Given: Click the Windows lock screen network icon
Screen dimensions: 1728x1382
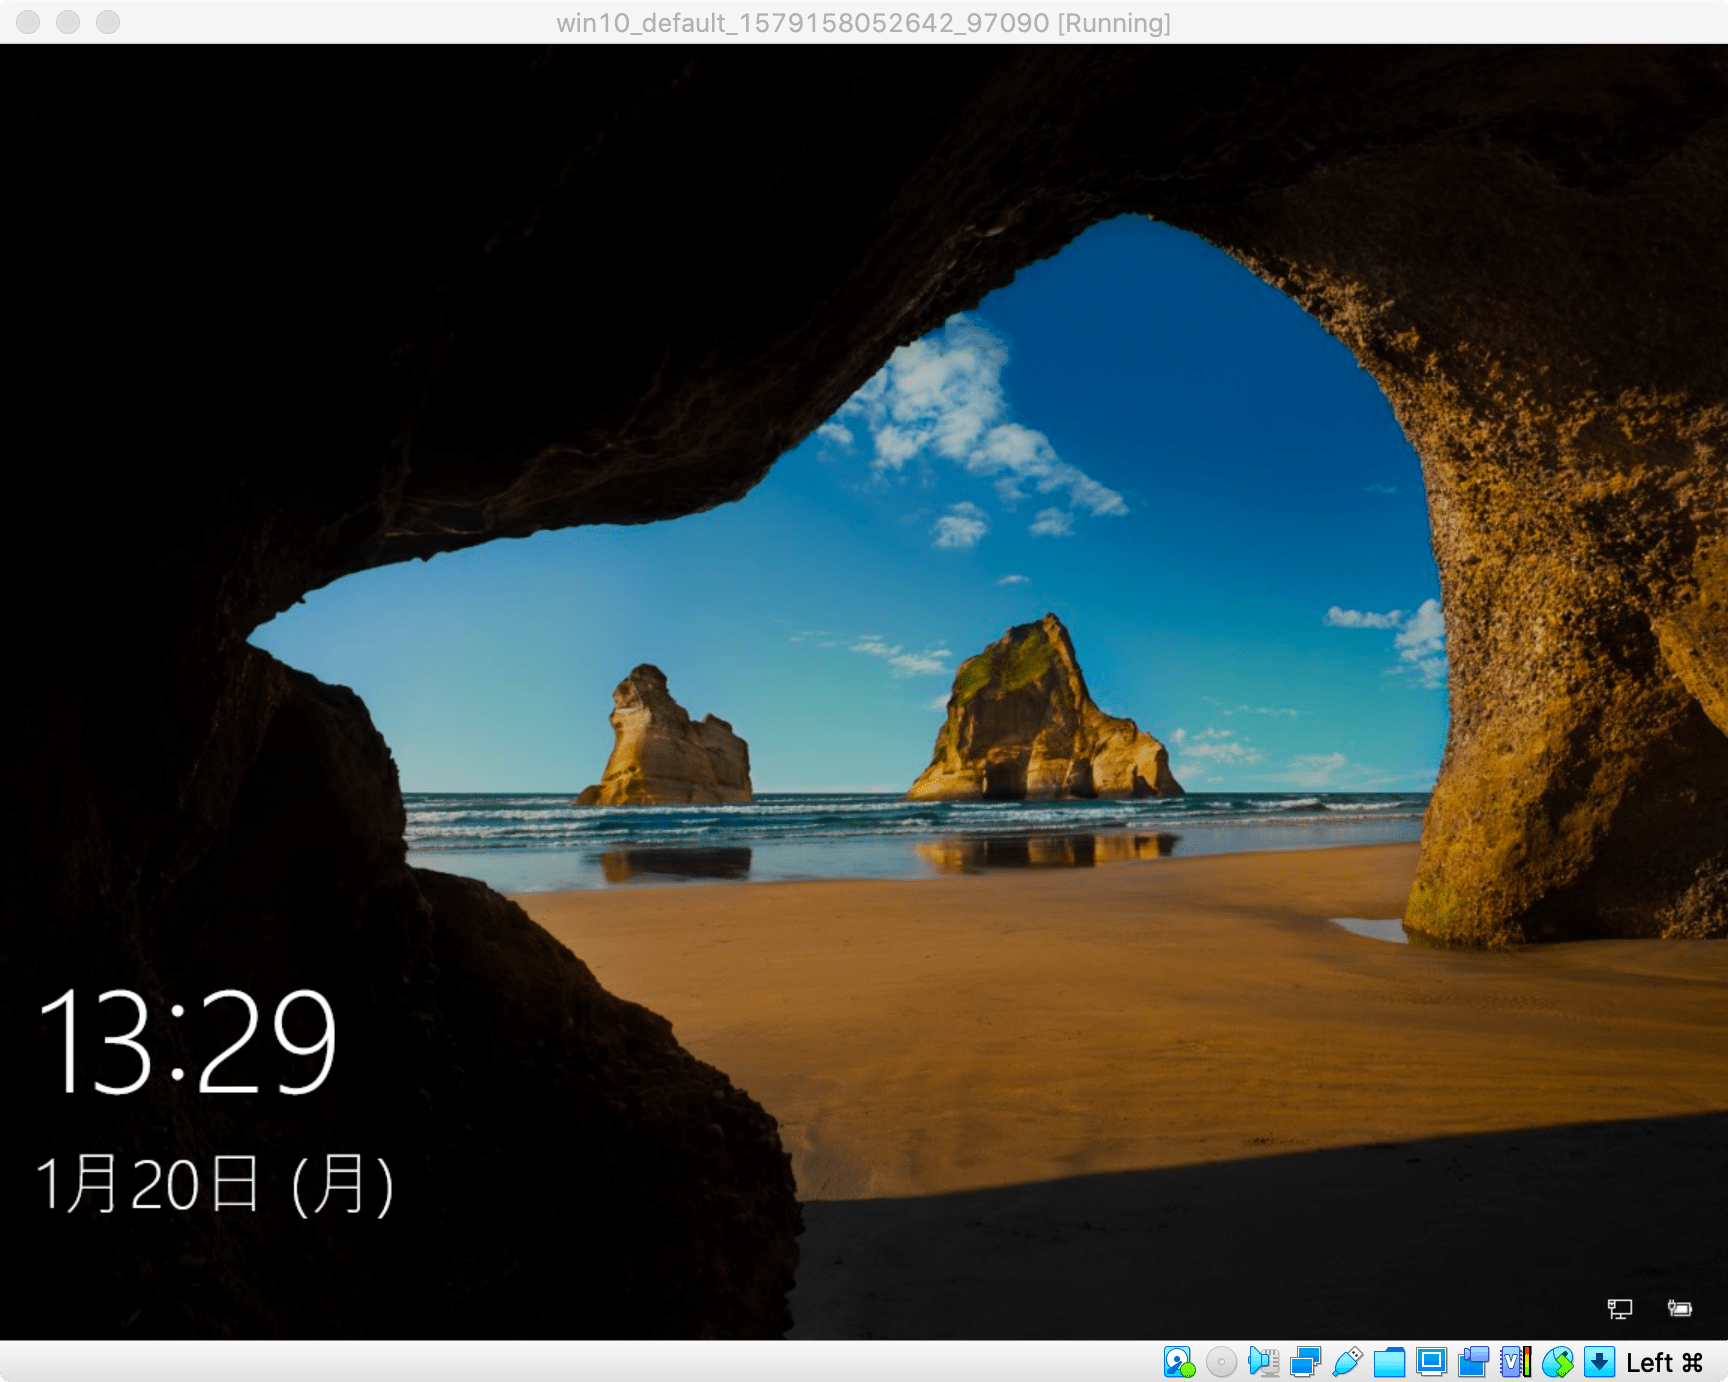Looking at the screenshot, I should [1620, 1308].
